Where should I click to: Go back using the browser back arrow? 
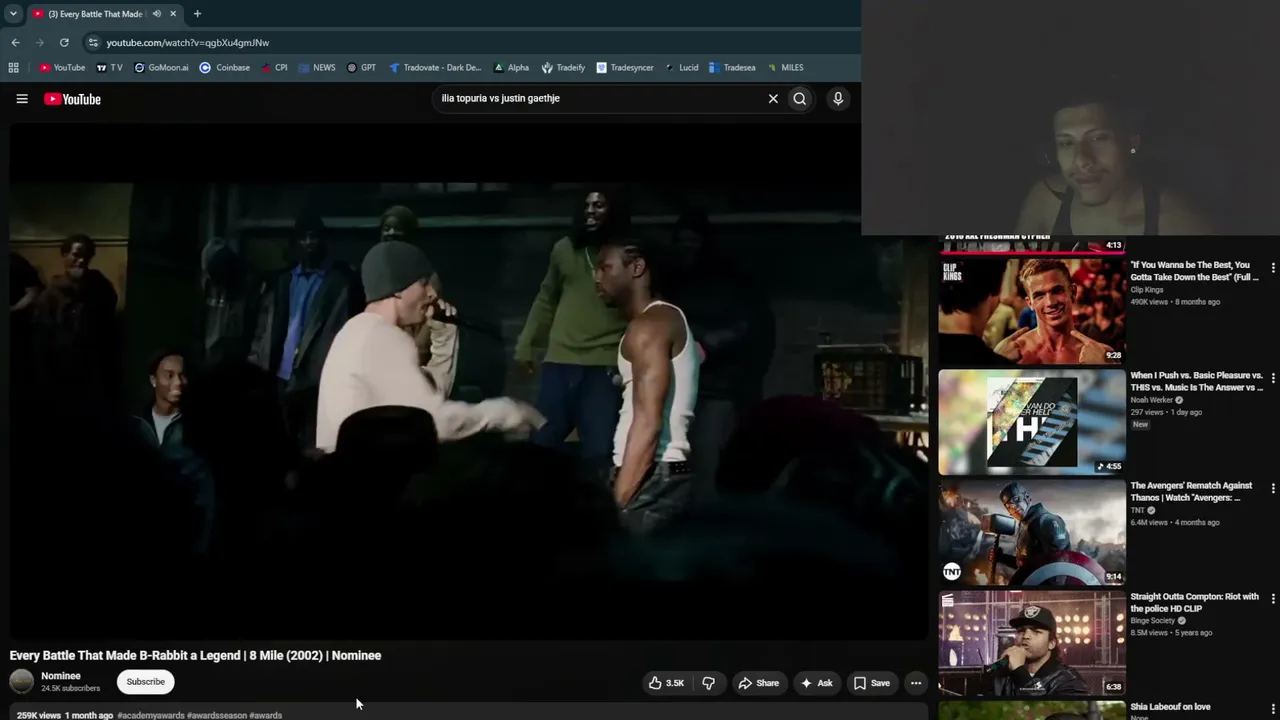[x=15, y=43]
